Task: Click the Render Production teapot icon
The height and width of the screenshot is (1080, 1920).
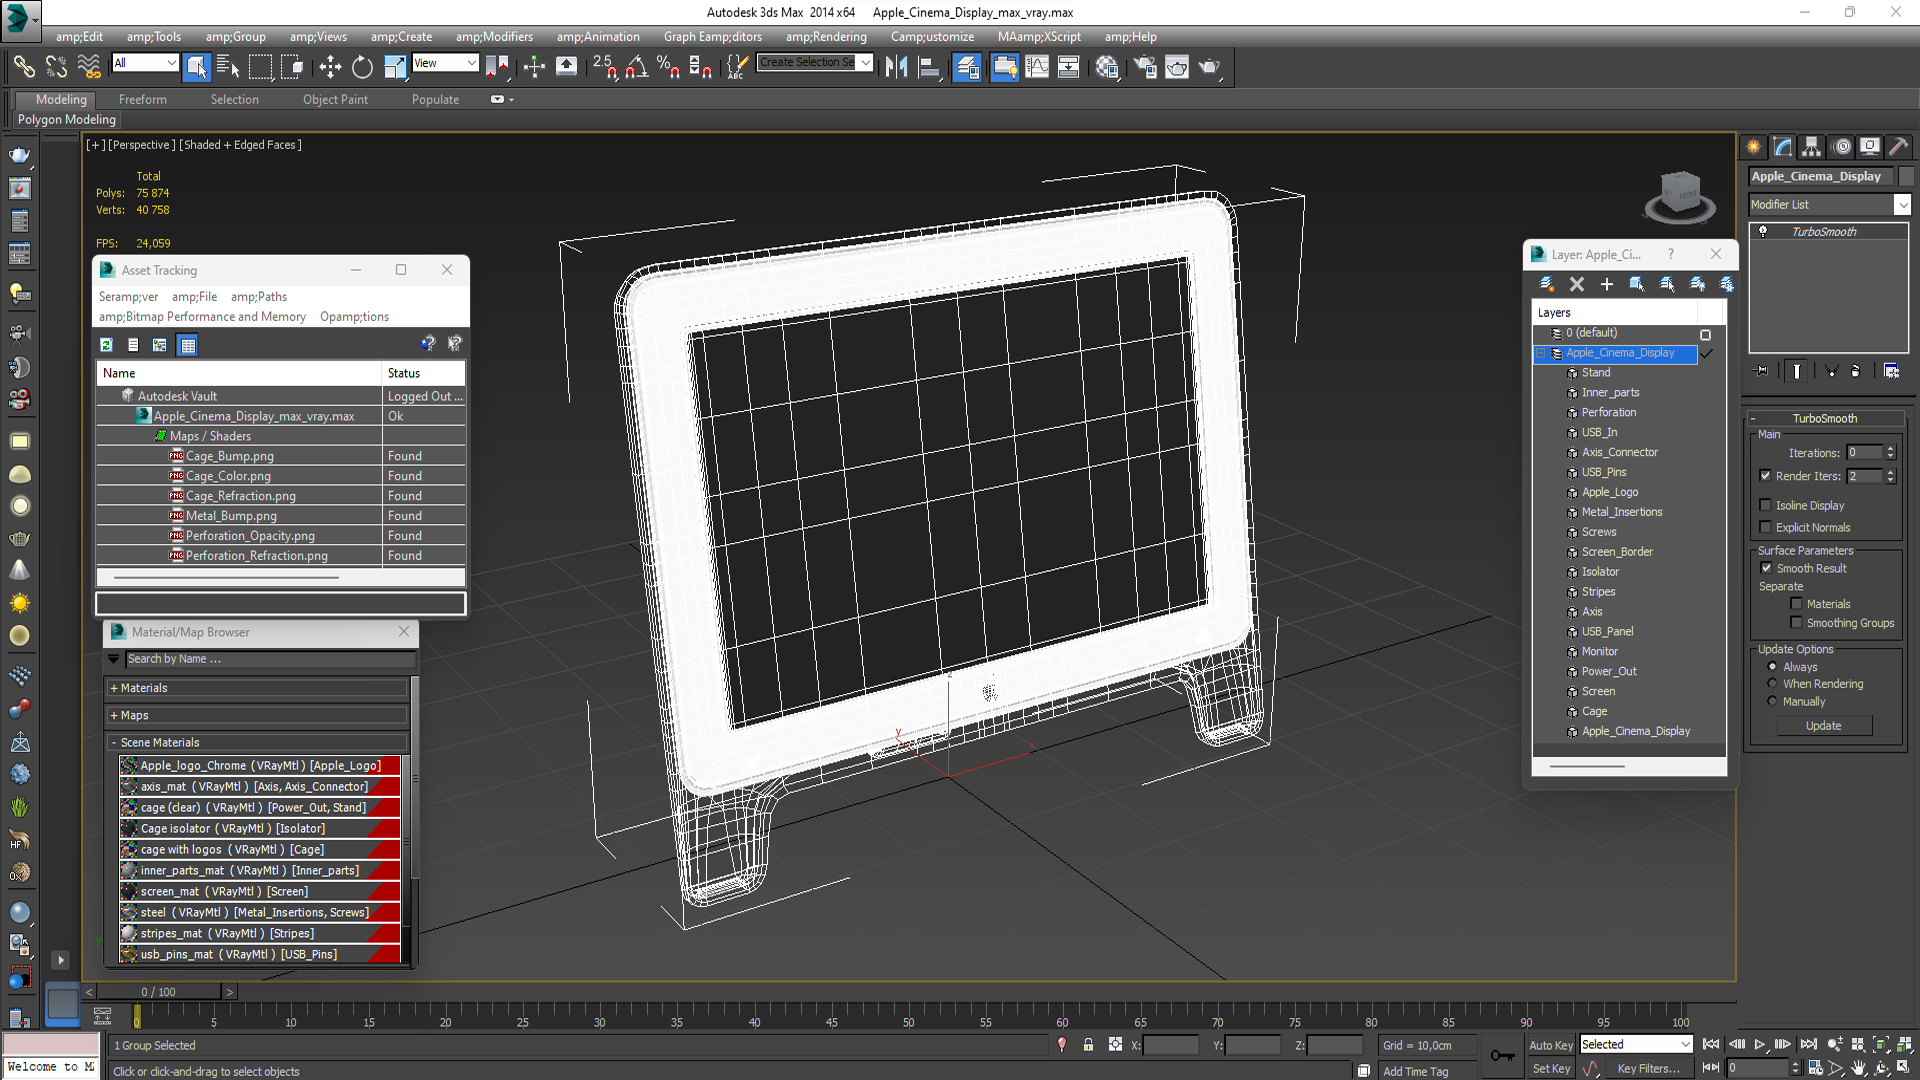Action: pos(1209,67)
